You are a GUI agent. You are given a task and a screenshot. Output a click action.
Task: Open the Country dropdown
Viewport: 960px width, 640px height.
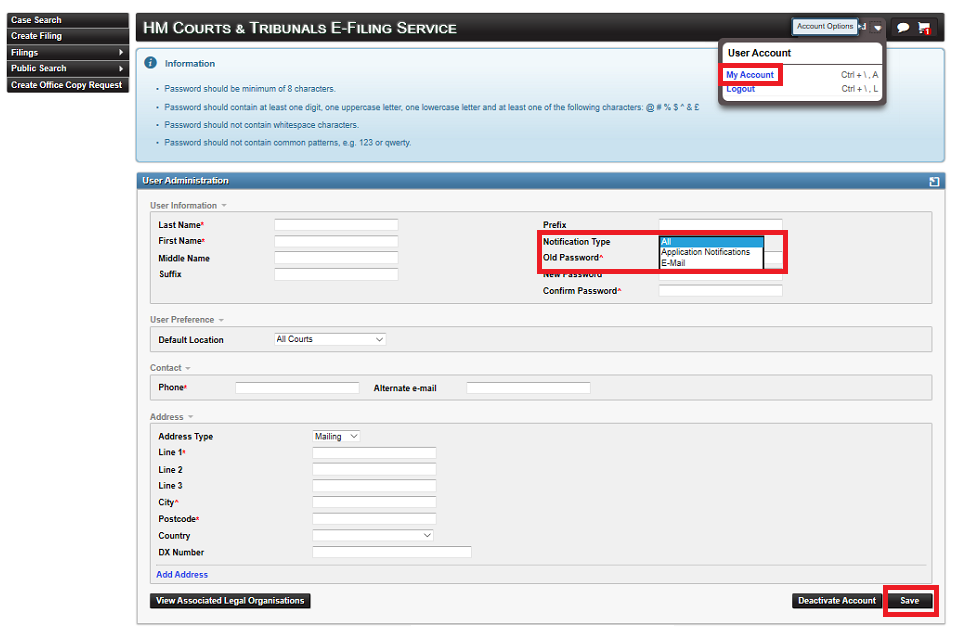coord(373,536)
